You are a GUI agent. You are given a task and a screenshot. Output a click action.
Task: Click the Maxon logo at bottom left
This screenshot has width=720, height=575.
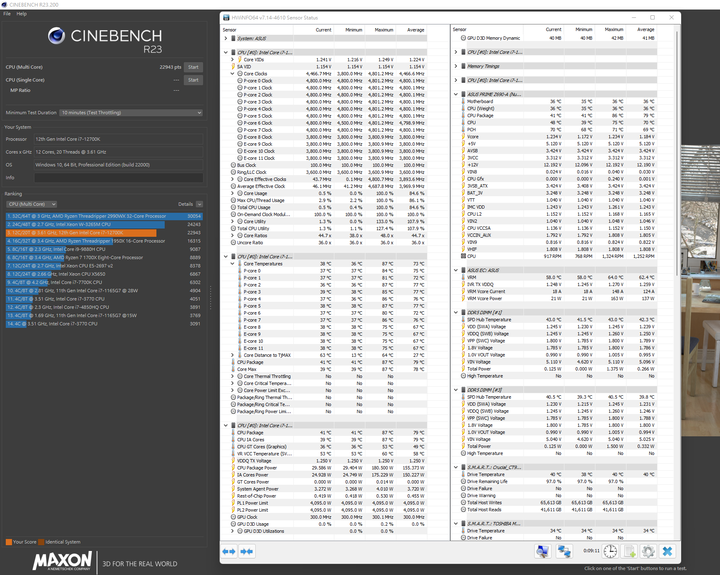click(x=62, y=561)
